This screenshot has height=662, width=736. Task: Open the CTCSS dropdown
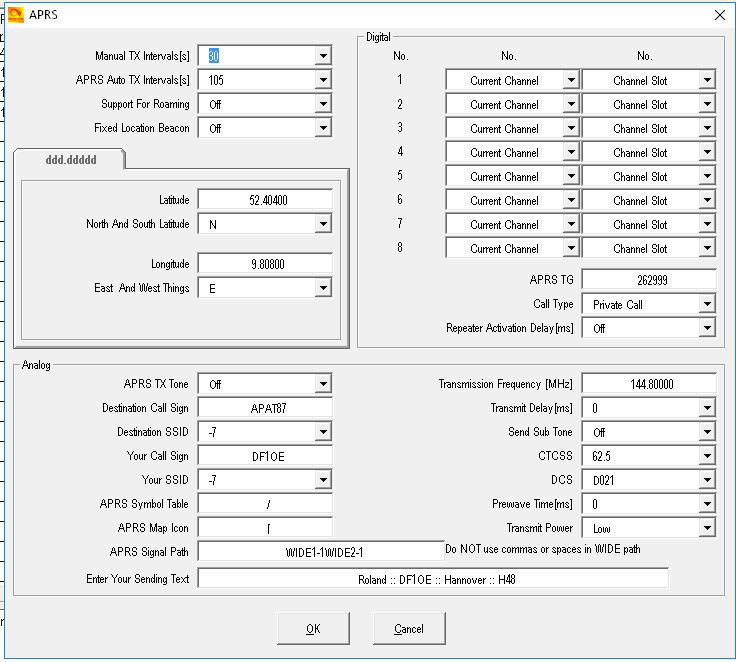707,456
